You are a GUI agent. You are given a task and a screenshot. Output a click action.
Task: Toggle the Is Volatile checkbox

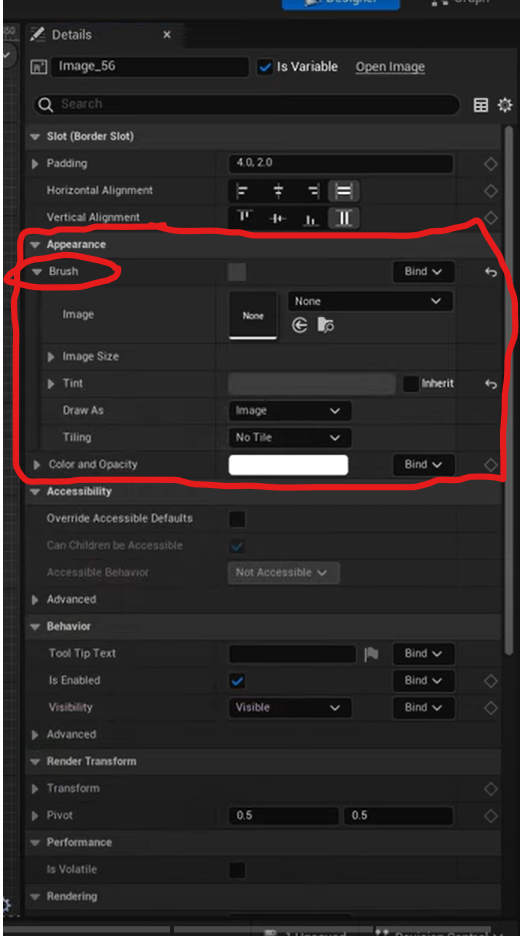[238, 870]
